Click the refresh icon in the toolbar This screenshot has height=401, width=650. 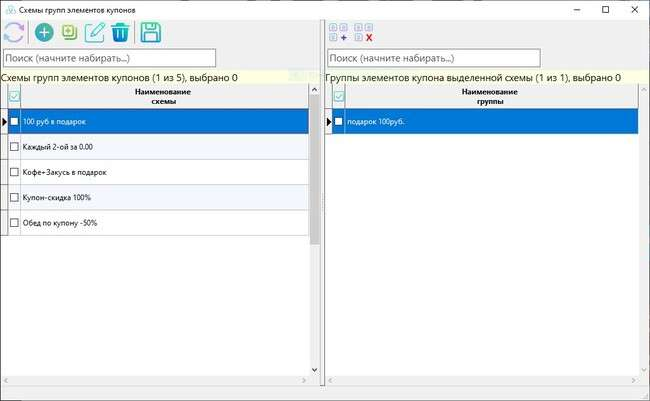16,32
